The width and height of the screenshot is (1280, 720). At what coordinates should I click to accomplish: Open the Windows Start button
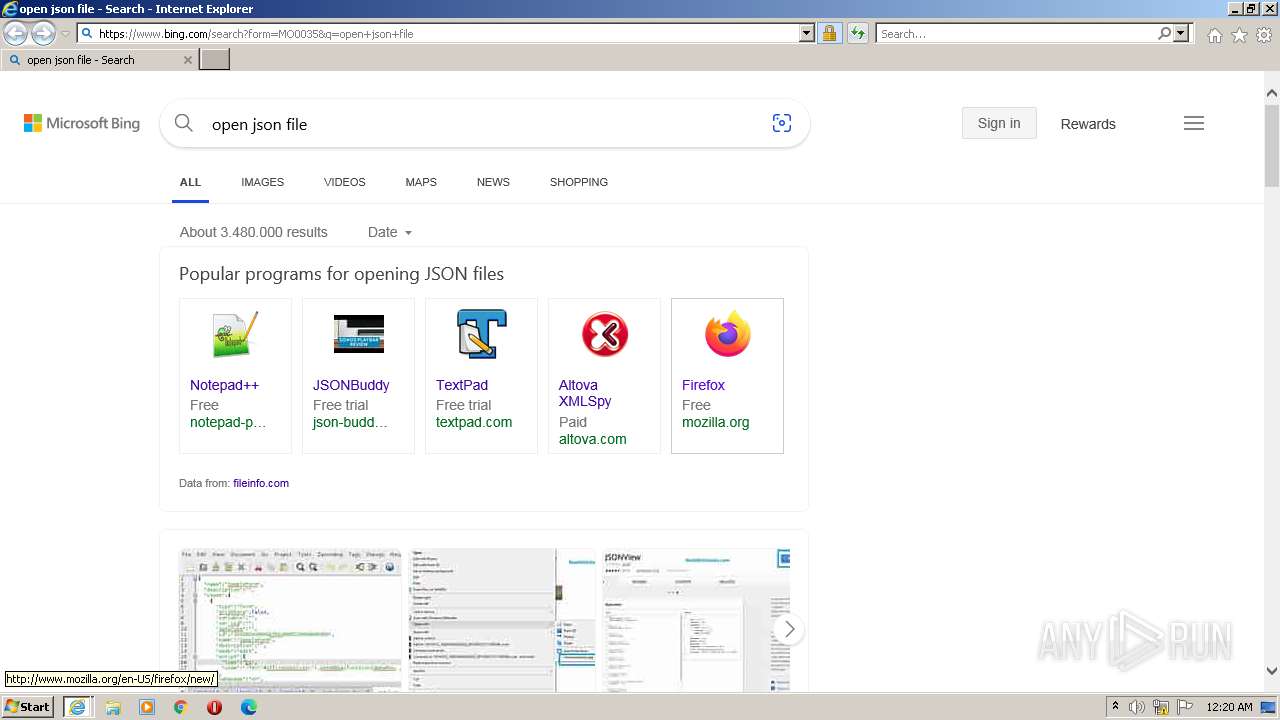28,707
